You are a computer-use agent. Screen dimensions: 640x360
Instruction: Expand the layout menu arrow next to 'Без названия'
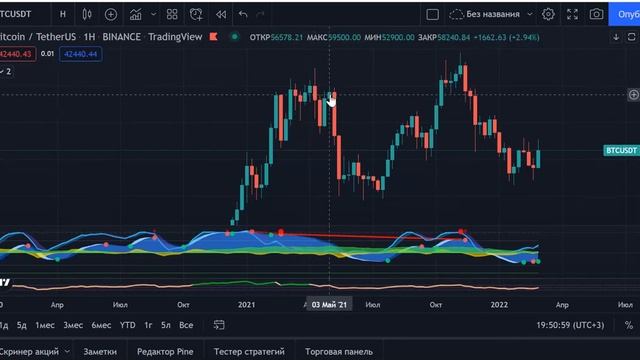(x=530, y=14)
